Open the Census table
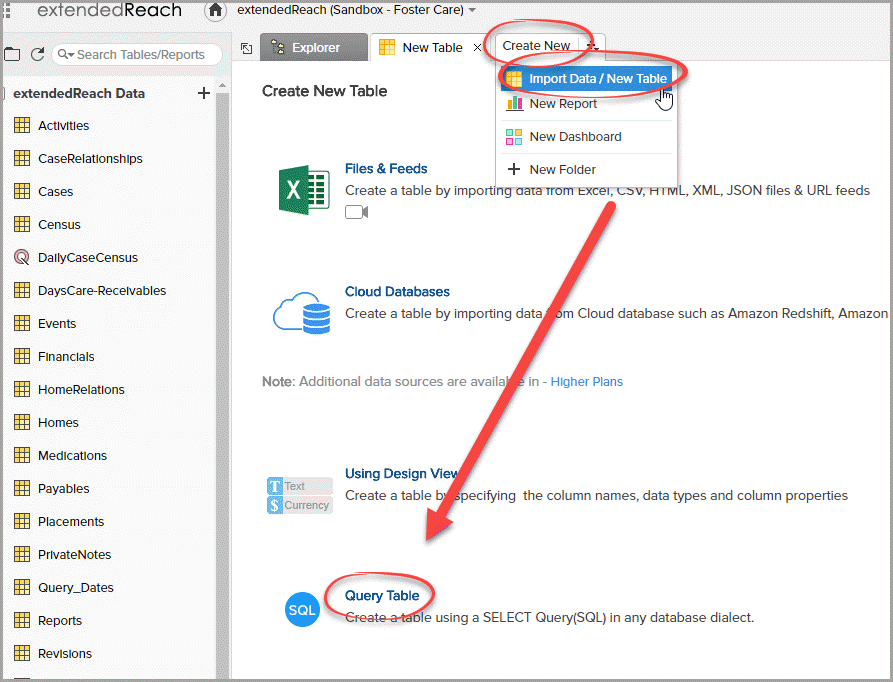Screen dimensions: 893x682 [59, 224]
